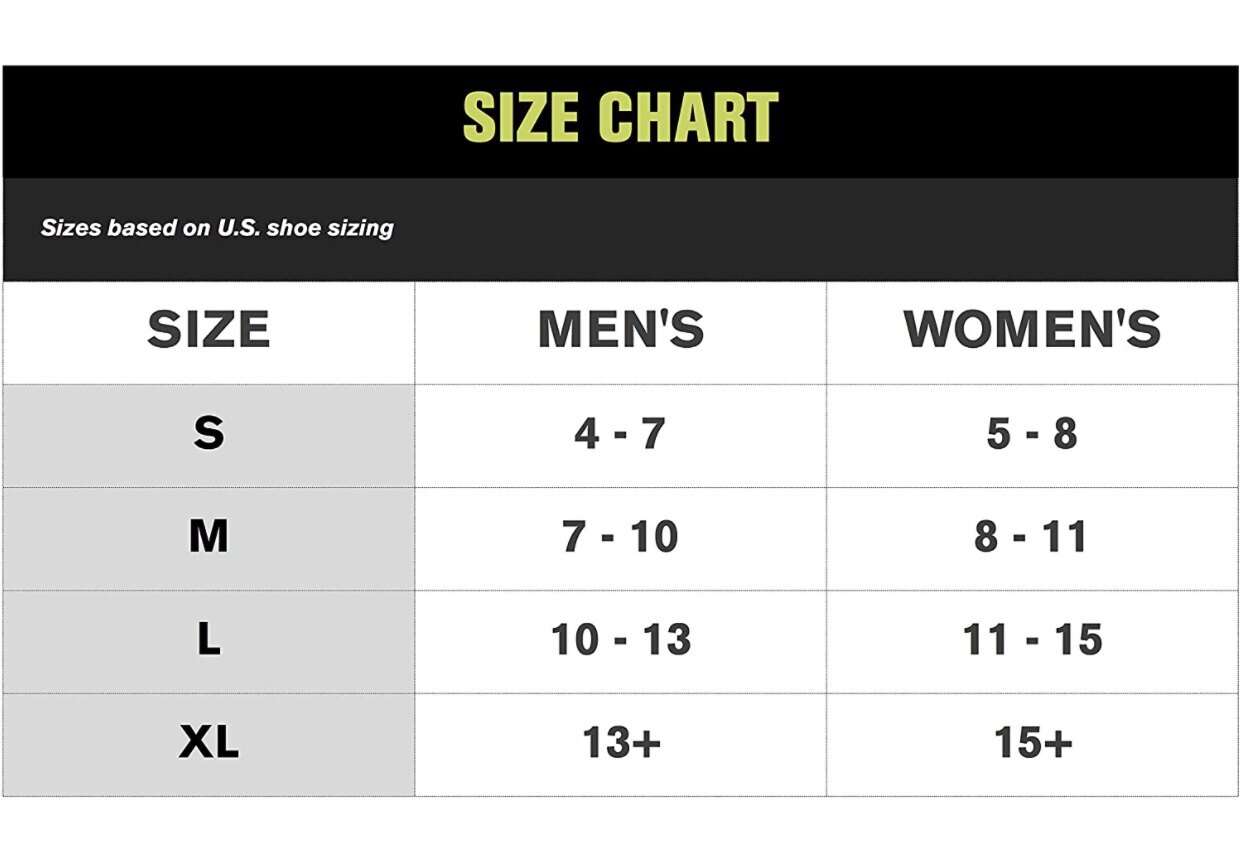Click men's 7 - 10 range
1242x850 pixels.
[x=620, y=537]
